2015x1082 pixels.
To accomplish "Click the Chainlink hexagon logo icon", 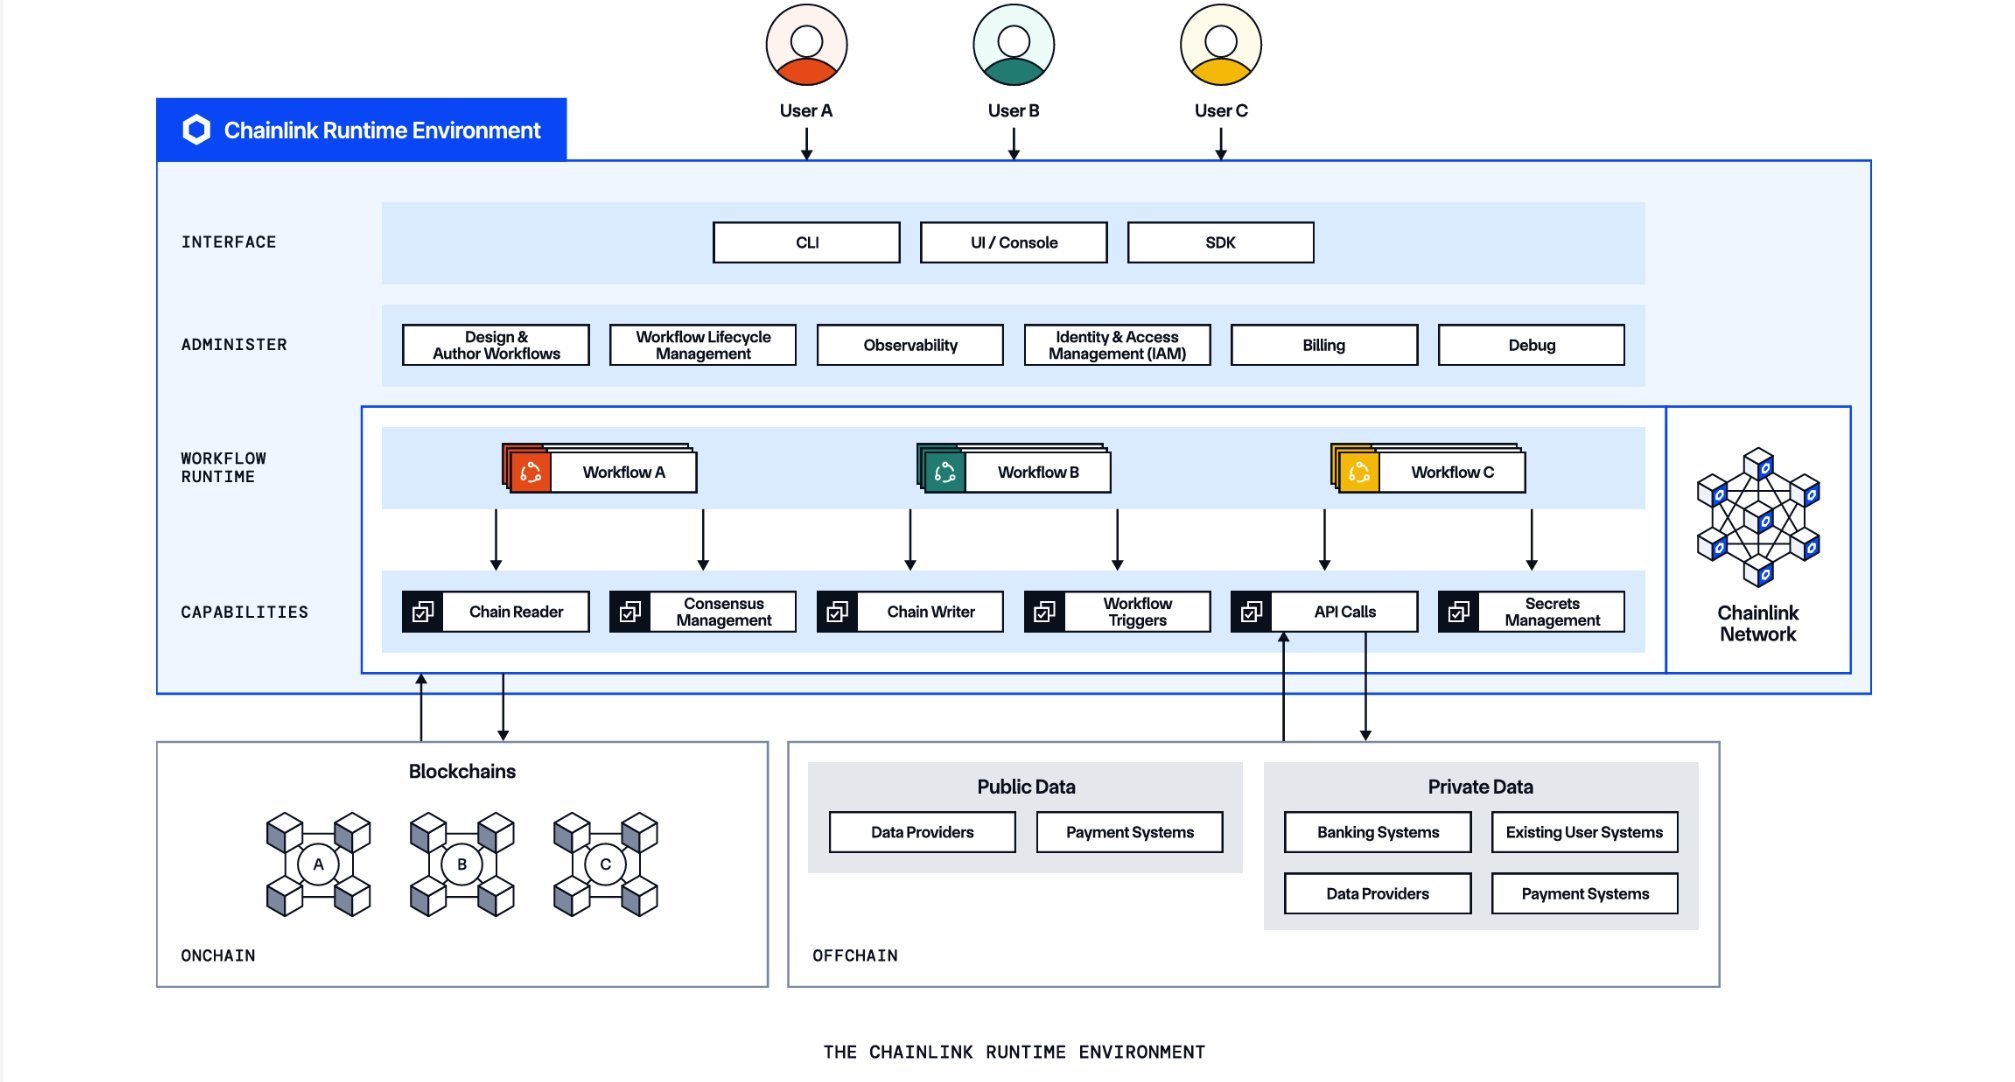I will [197, 130].
